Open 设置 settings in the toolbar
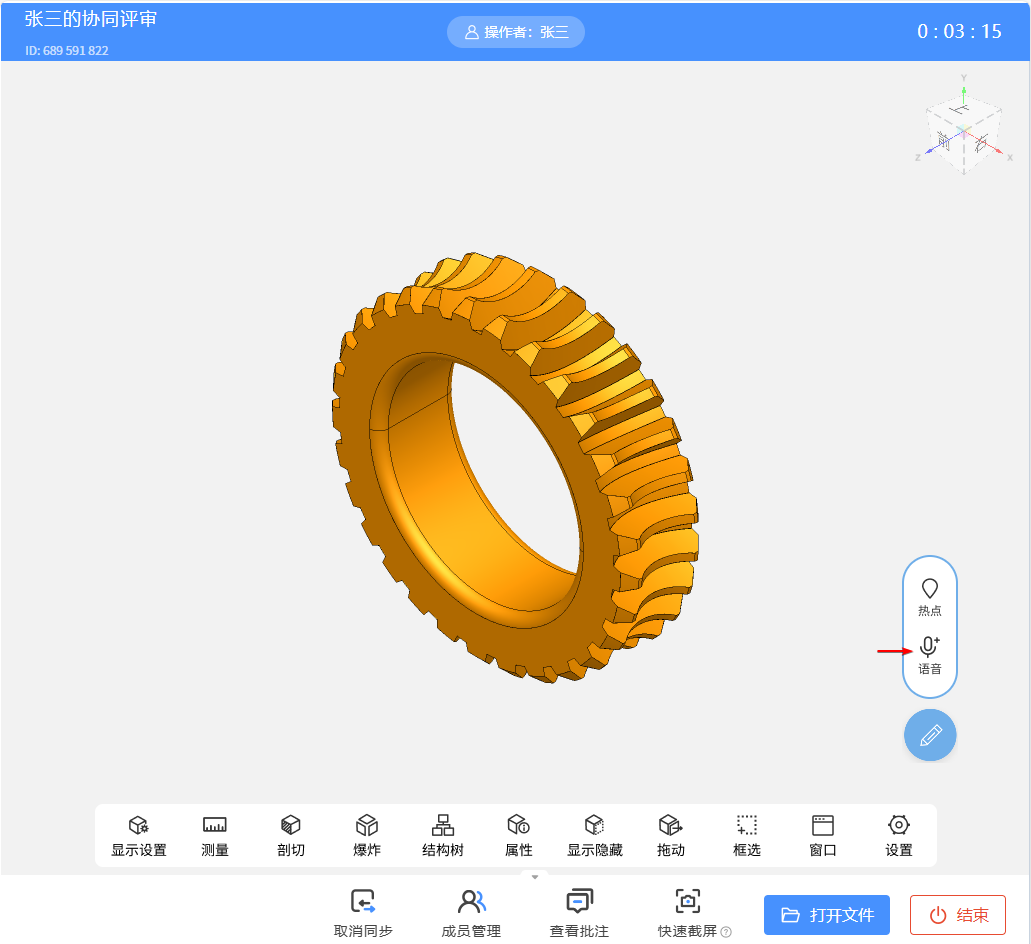The image size is (1031, 944). point(899,835)
